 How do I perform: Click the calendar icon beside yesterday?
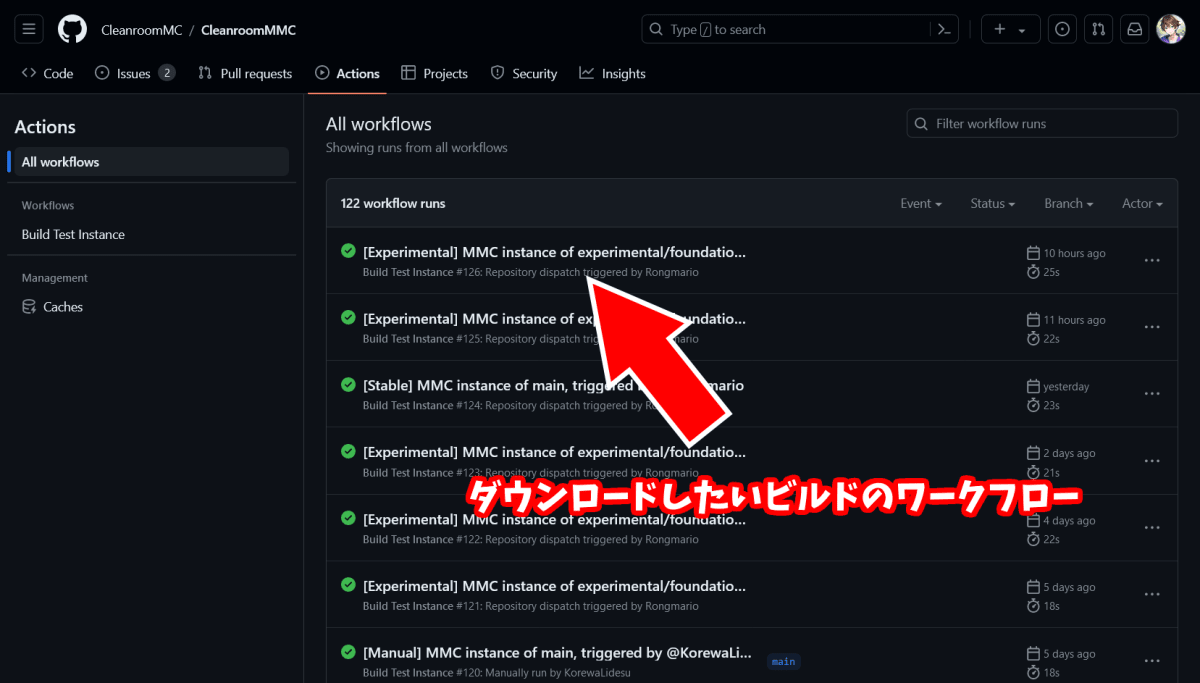click(x=1034, y=386)
